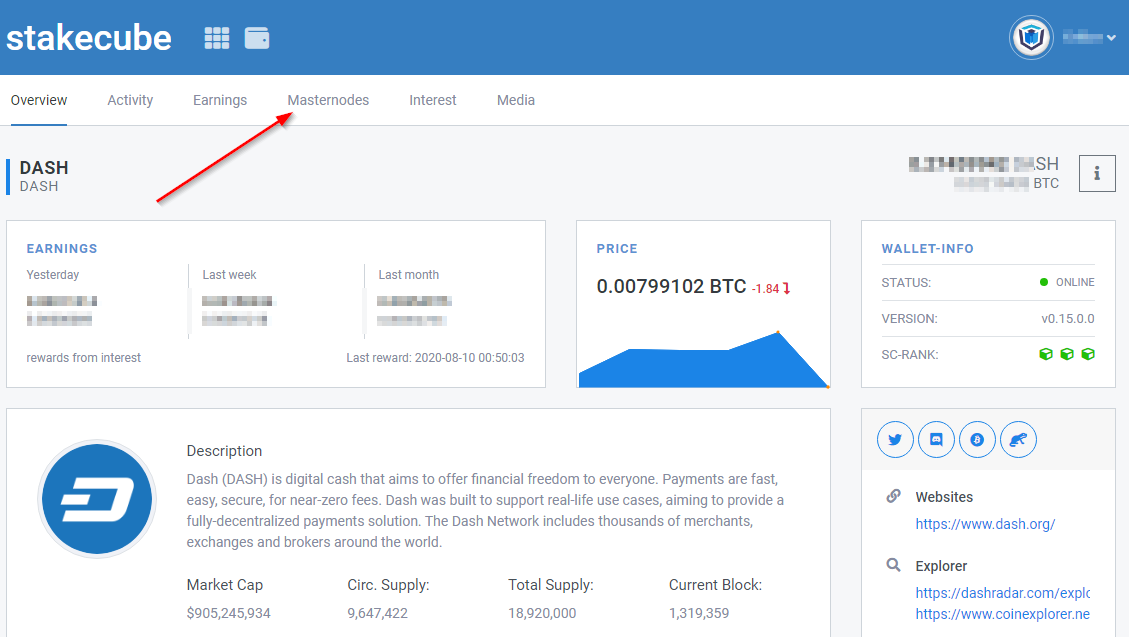Click the Total Supply value 18,920,000

coord(542,613)
